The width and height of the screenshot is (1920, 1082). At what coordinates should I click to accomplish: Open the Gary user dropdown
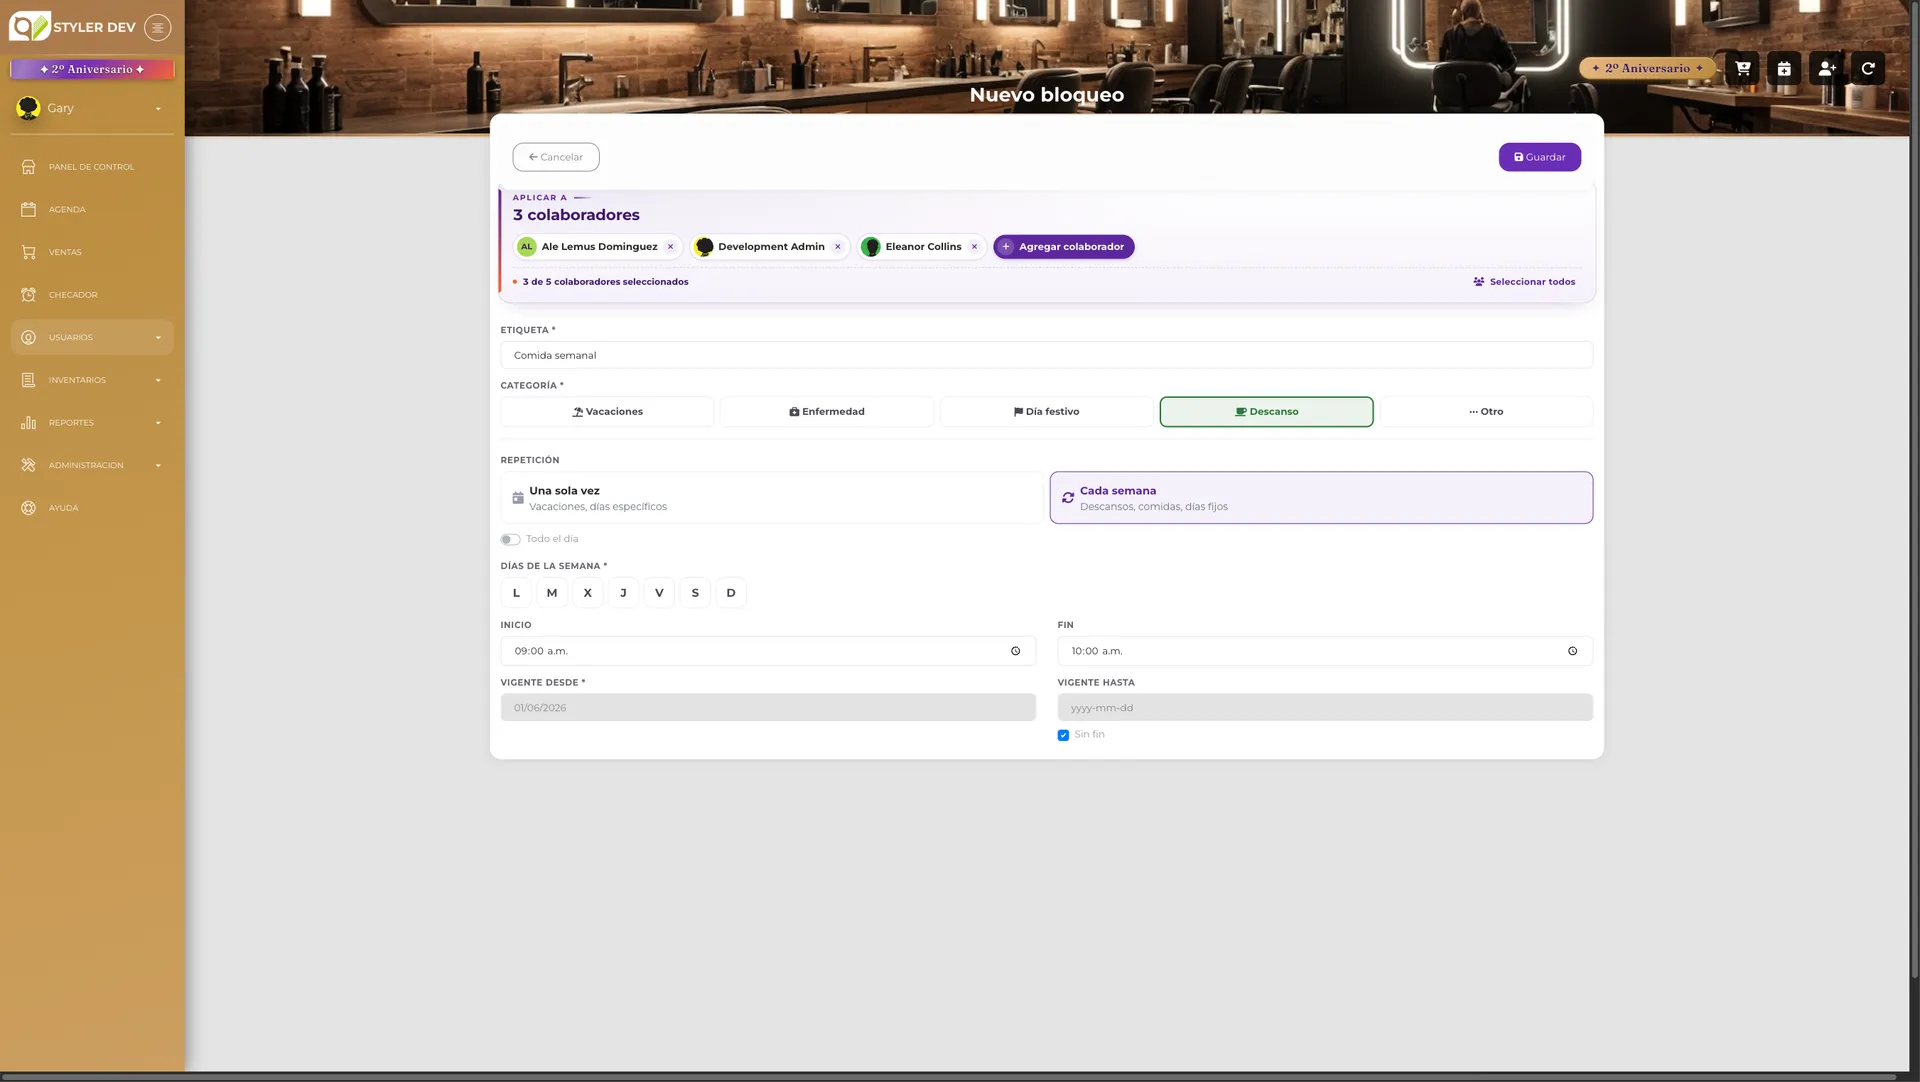(90, 108)
